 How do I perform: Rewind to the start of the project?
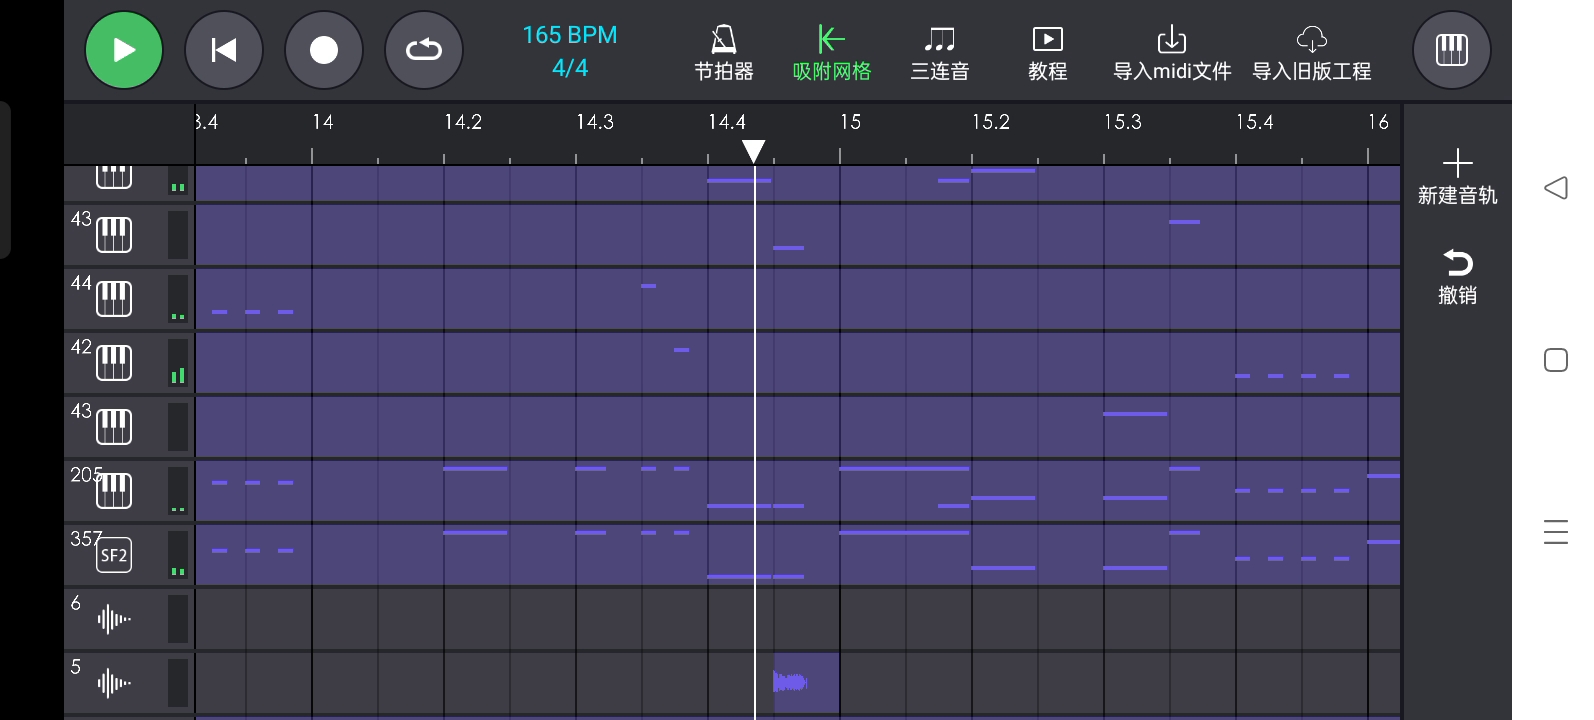pyautogui.click(x=224, y=50)
